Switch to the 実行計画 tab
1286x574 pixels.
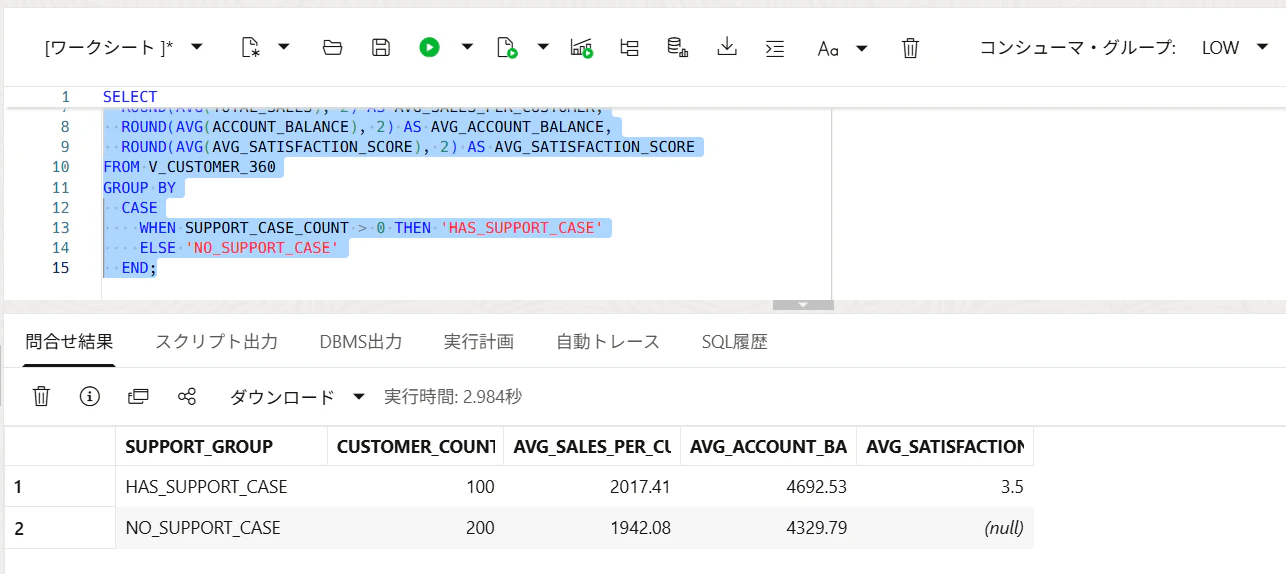click(479, 342)
